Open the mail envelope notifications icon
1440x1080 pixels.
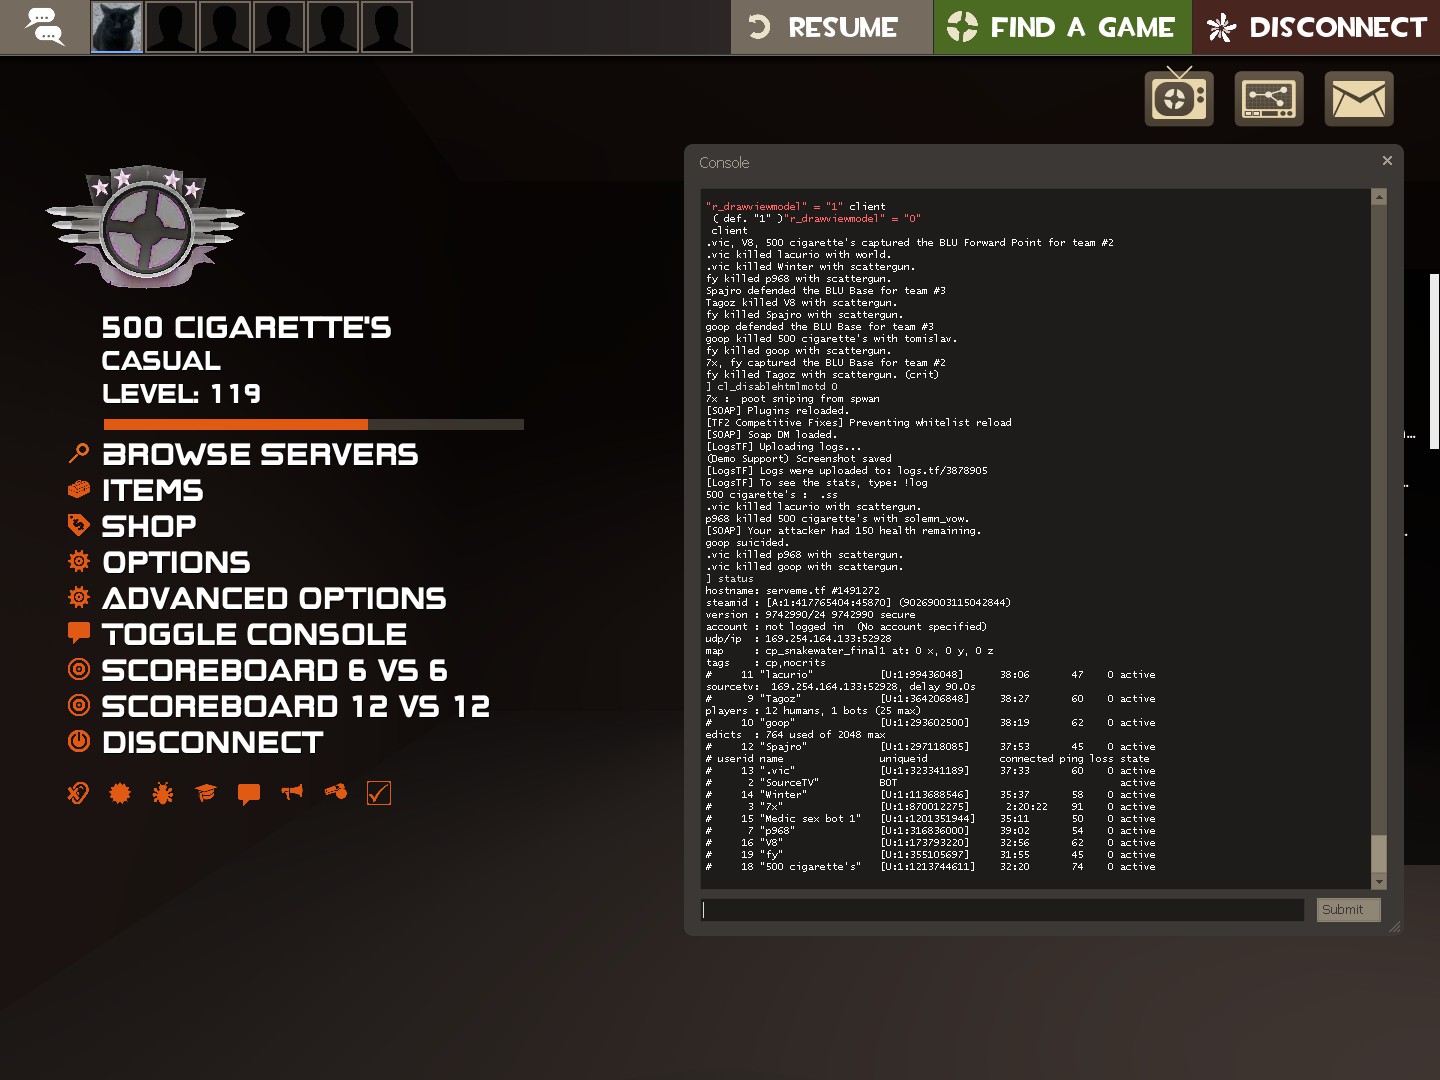(1358, 99)
